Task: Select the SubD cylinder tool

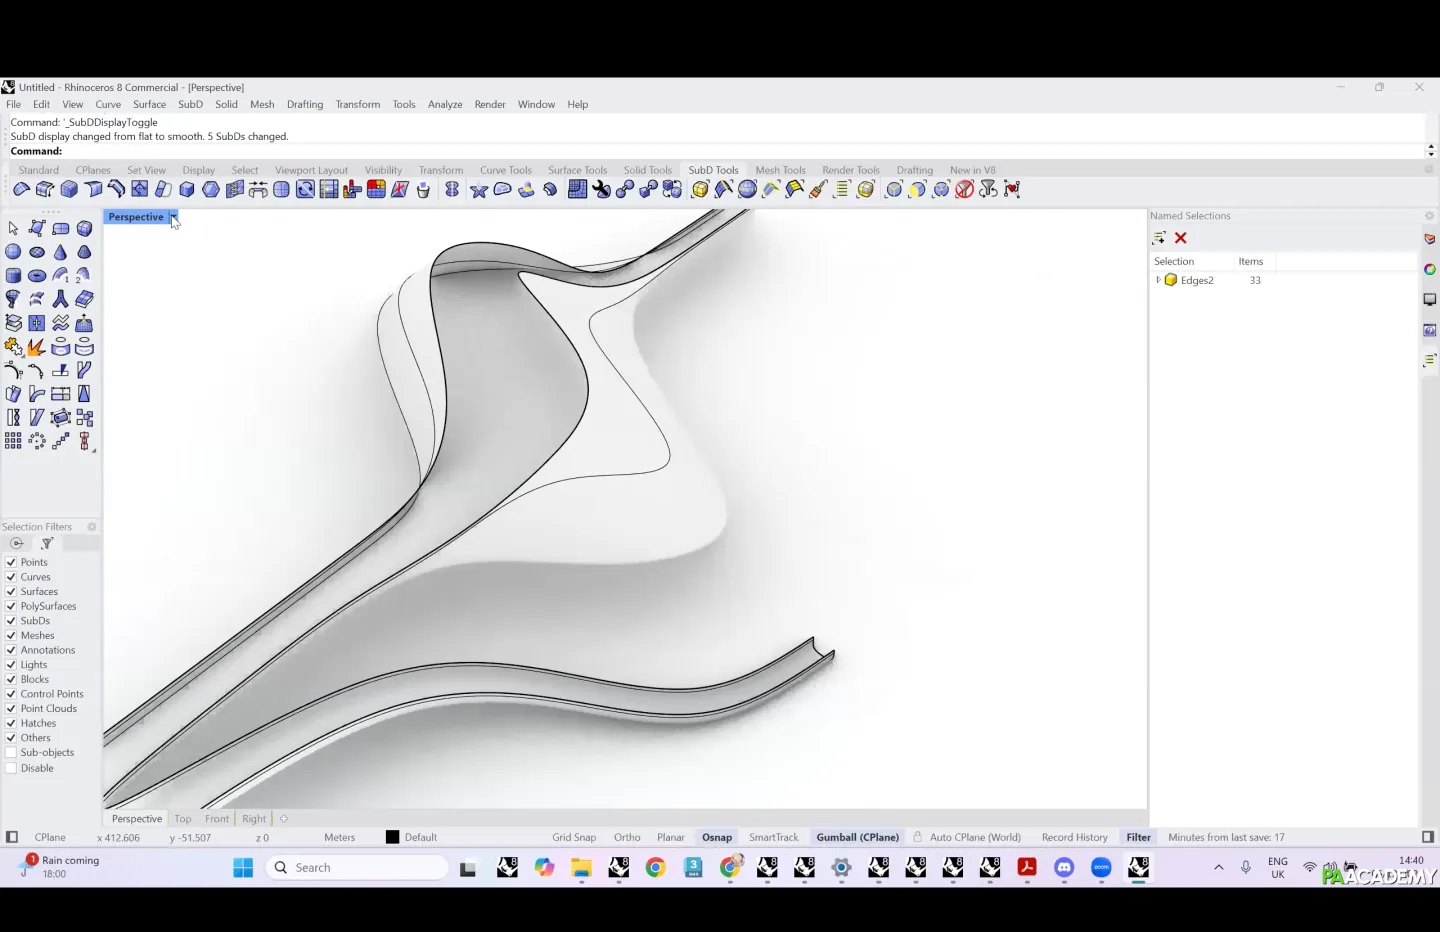Action: point(13,276)
